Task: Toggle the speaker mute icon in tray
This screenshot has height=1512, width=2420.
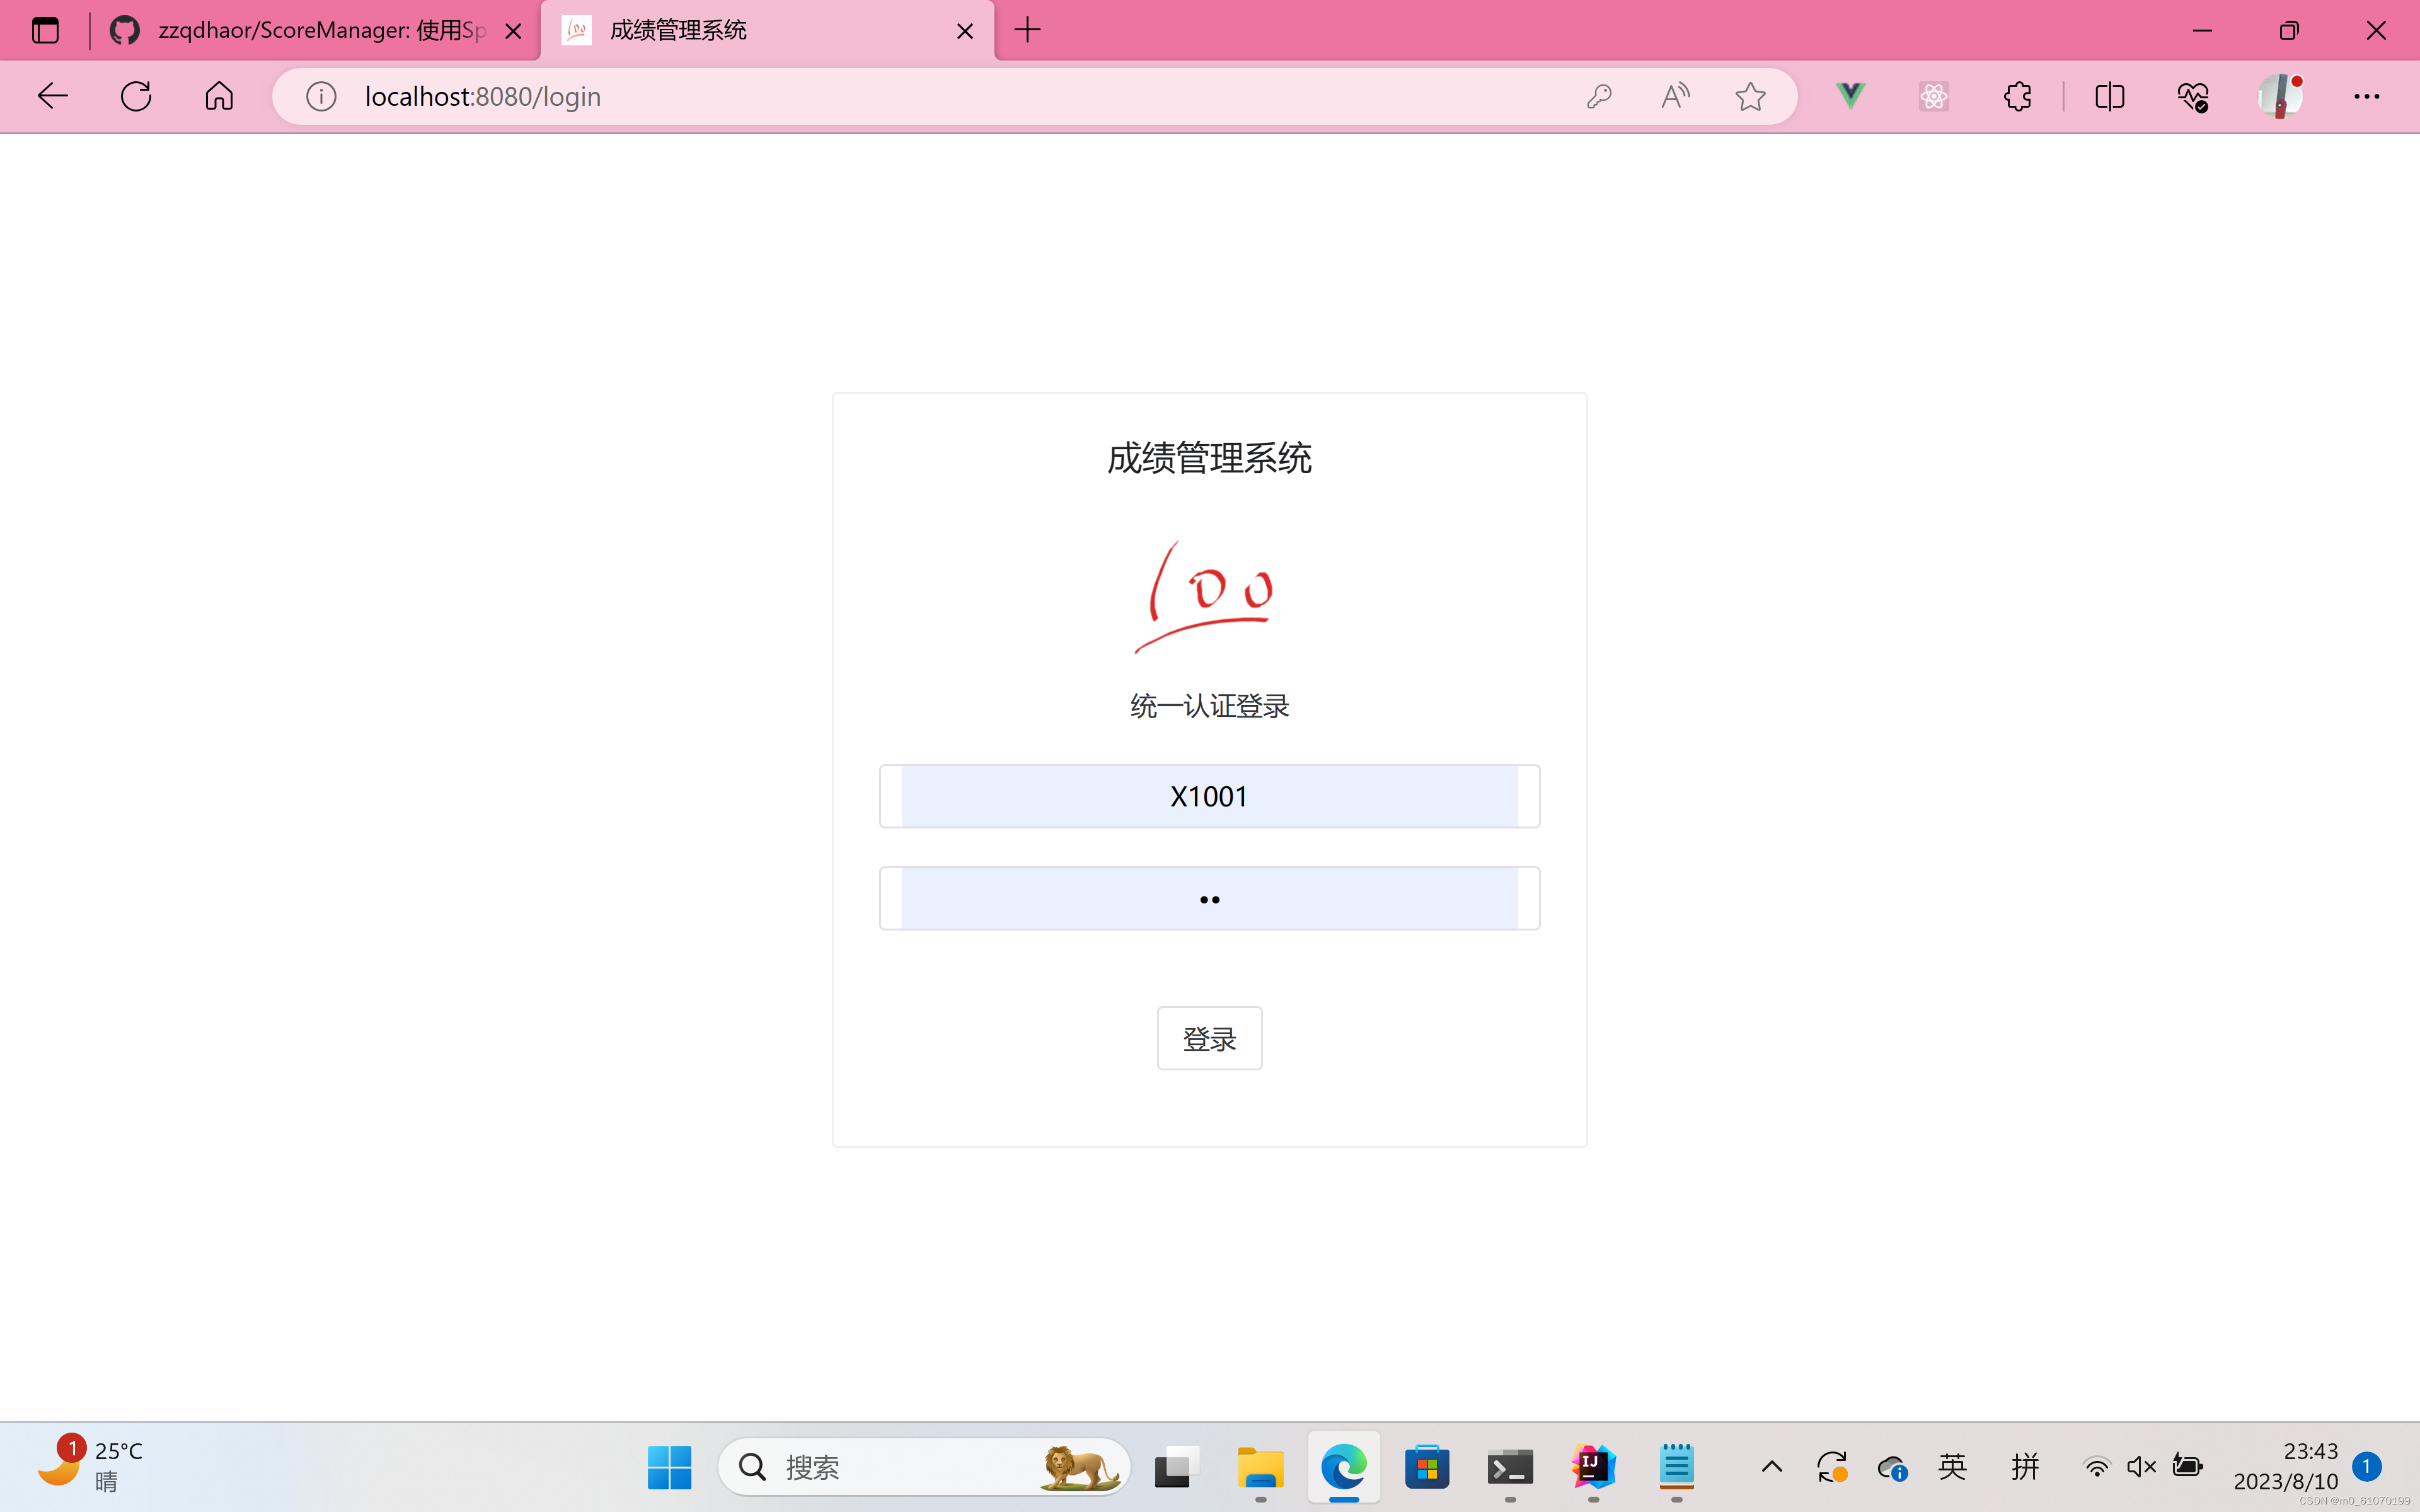Action: click(x=2141, y=1466)
